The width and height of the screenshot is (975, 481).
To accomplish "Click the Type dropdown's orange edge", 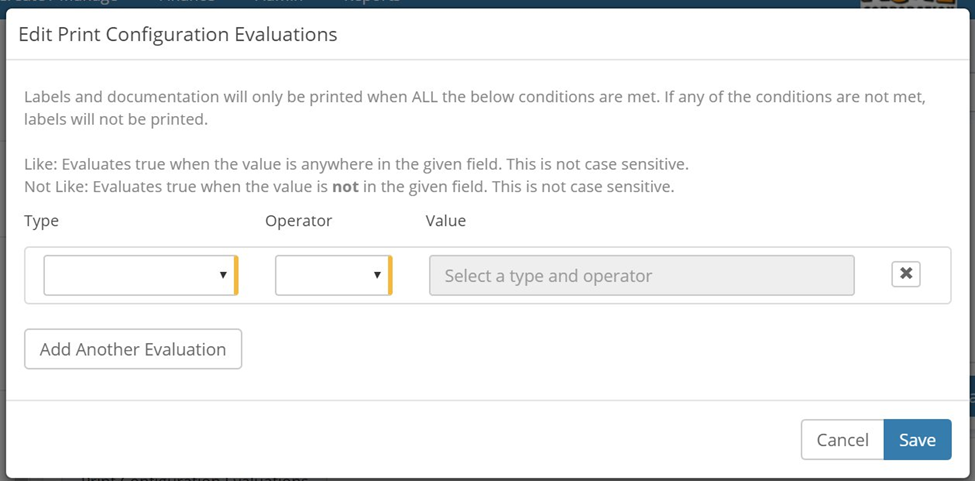I will [x=236, y=275].
